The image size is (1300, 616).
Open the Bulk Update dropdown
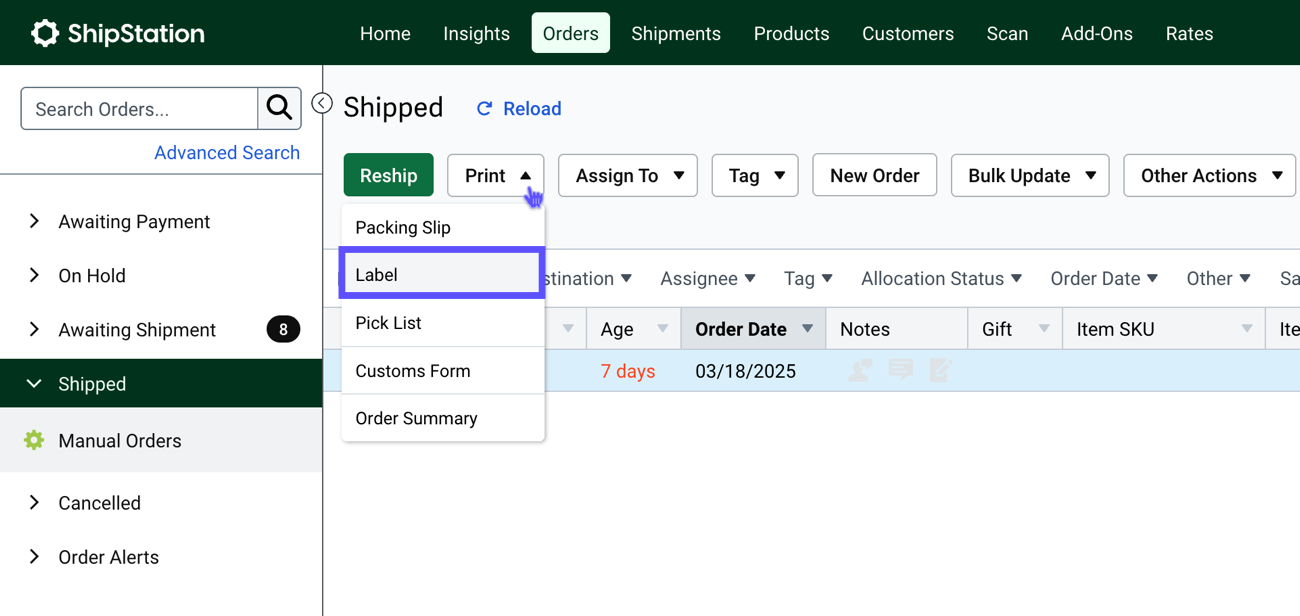click(1029, 175)
